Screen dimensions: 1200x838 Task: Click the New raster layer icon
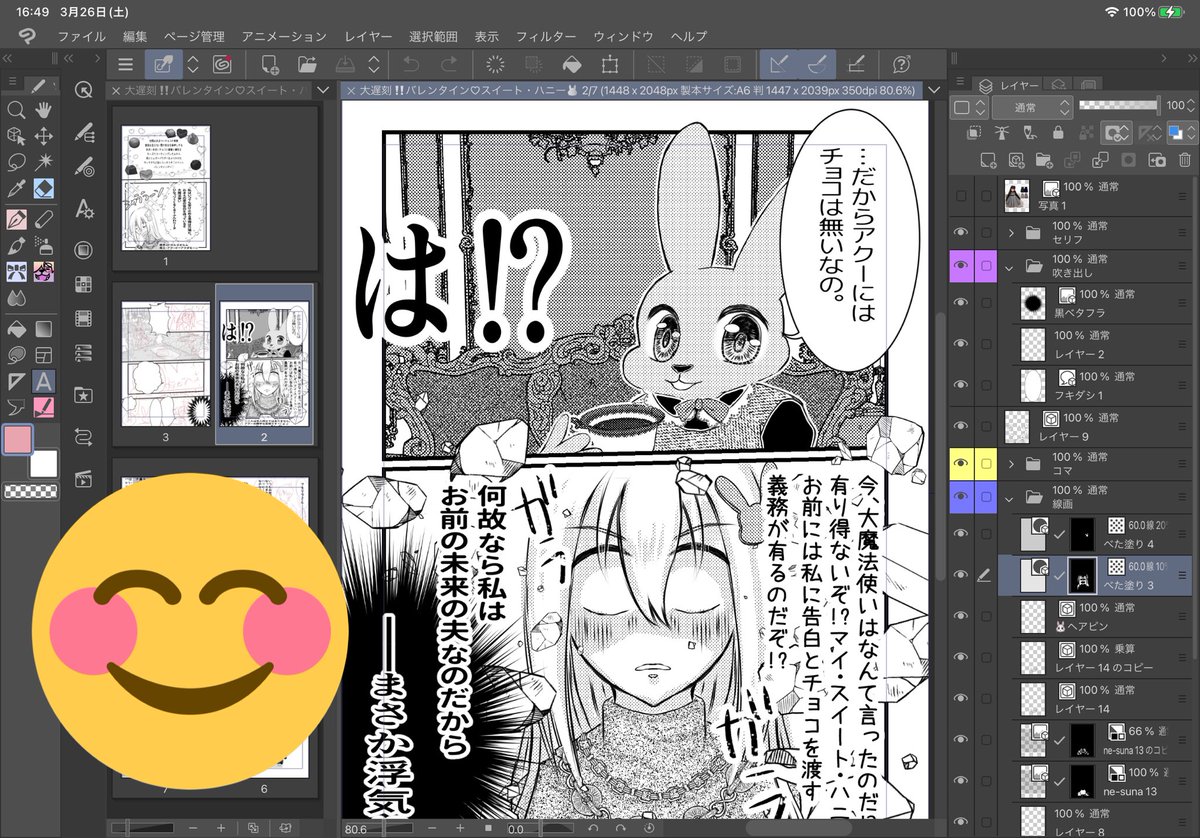988,159
